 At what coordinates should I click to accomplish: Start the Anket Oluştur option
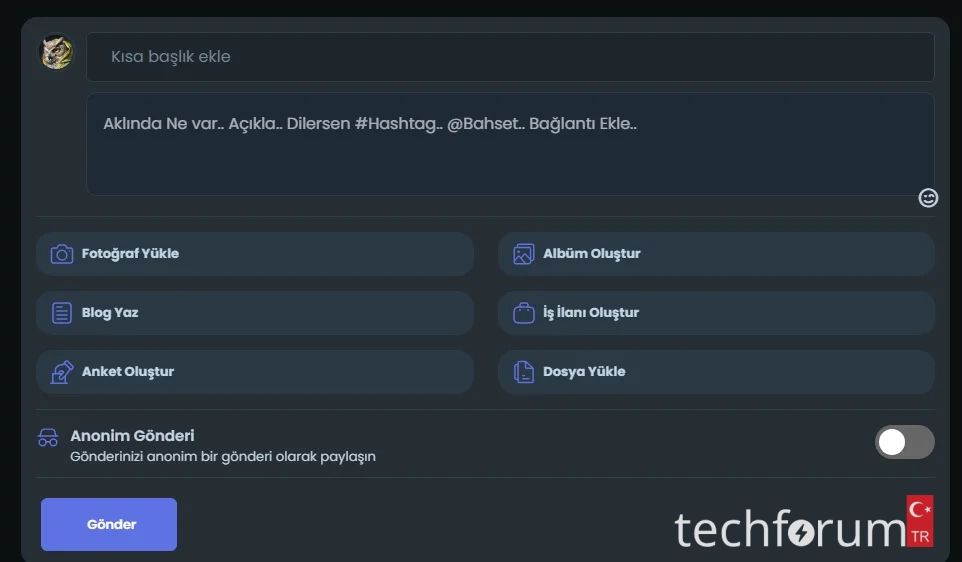[x=128, y=372]
